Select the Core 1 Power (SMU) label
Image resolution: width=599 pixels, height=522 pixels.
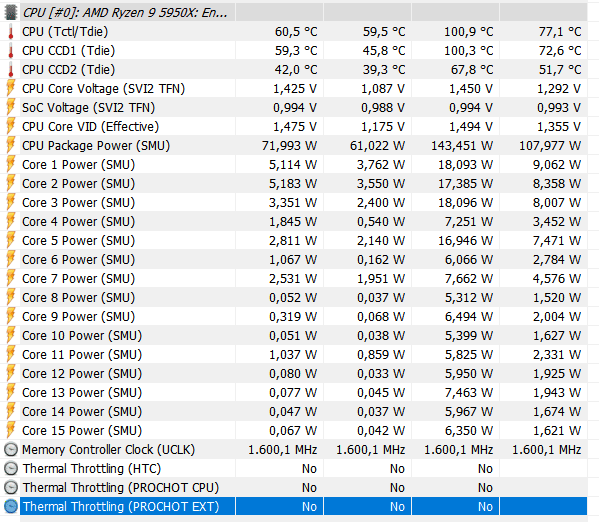point(78,164)
